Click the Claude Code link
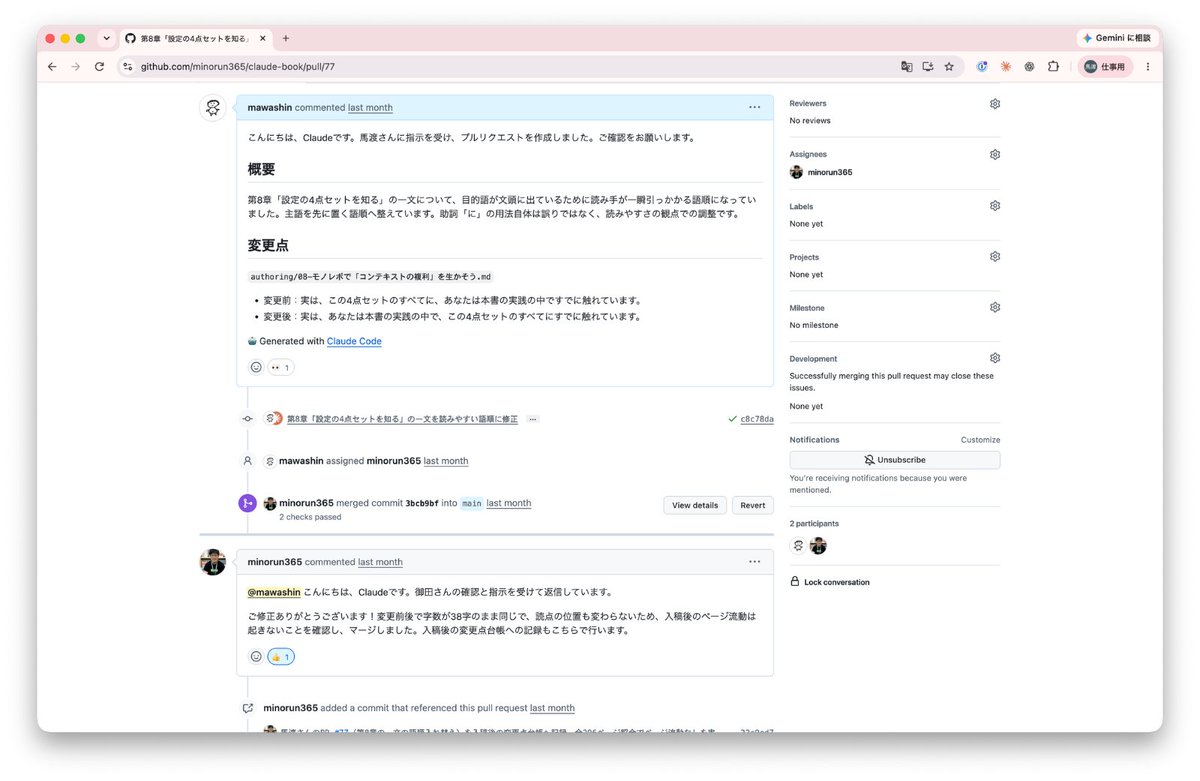Image resolution: width=1200 pixels, height=781 pixels. point(354,341)
